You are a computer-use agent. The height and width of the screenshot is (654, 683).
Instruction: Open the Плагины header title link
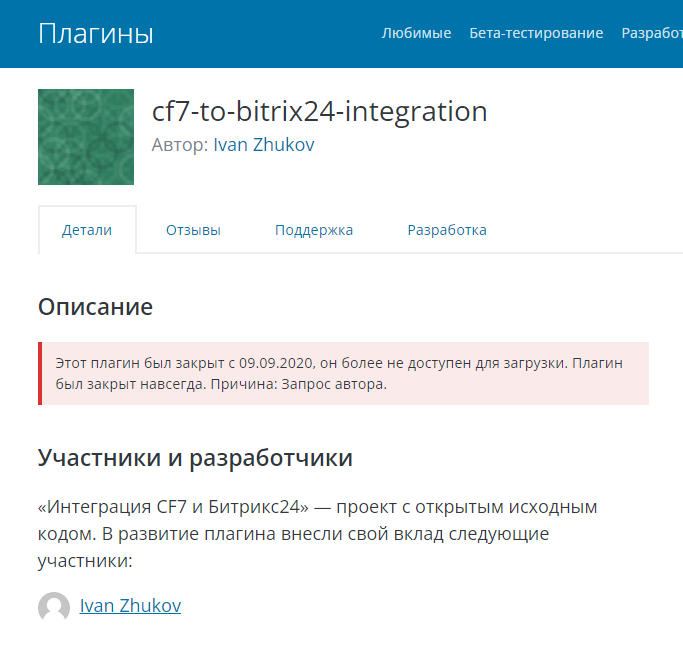pyautogui.click(x=96, y=34)
